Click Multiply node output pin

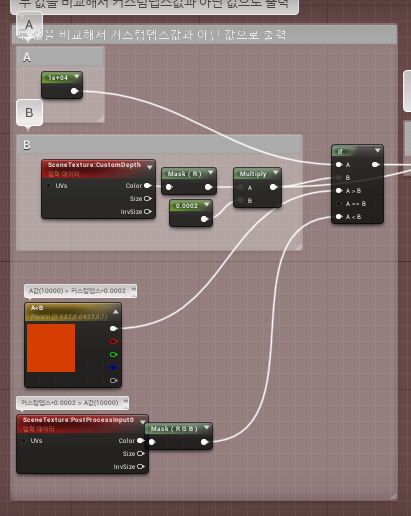point(273,187)
